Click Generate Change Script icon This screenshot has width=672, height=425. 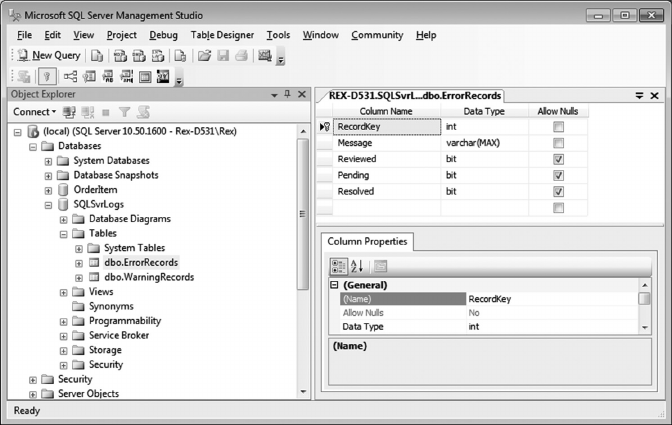click(x=24, y=77)
